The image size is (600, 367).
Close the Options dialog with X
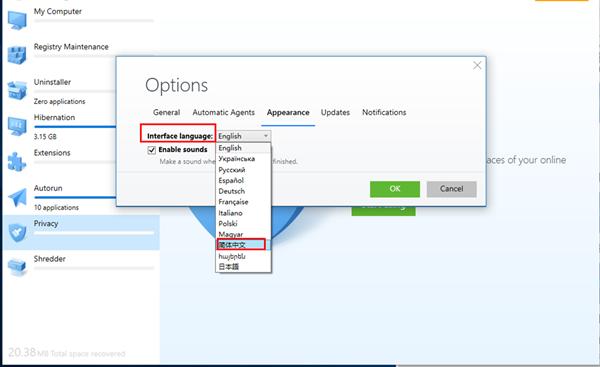coord(477,65)
